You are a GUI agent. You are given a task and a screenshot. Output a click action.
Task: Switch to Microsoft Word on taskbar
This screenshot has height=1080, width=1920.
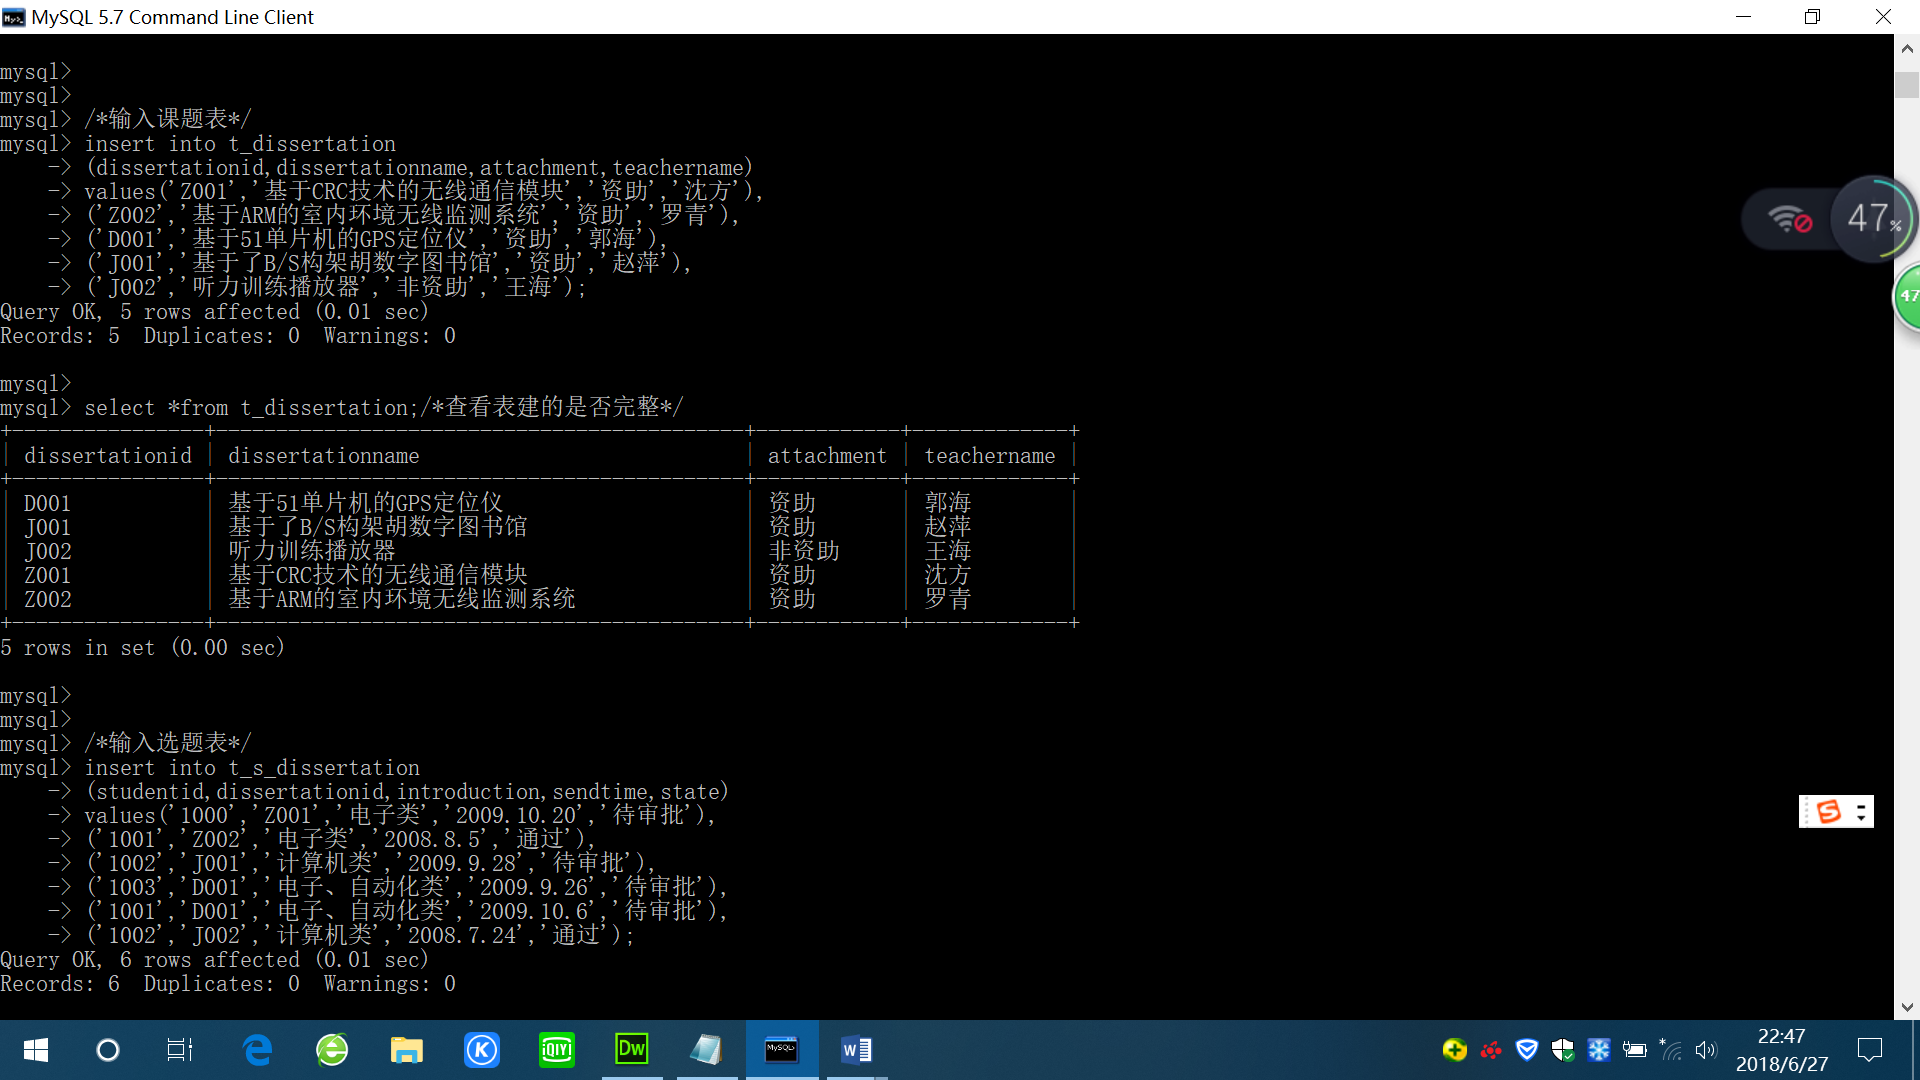(x=857, y=1050)
